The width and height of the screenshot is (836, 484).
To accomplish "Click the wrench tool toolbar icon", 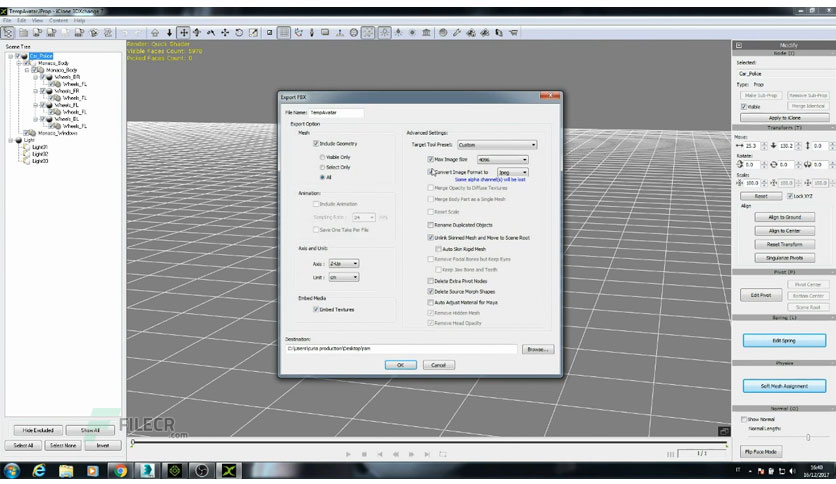I will pos(457,33).
